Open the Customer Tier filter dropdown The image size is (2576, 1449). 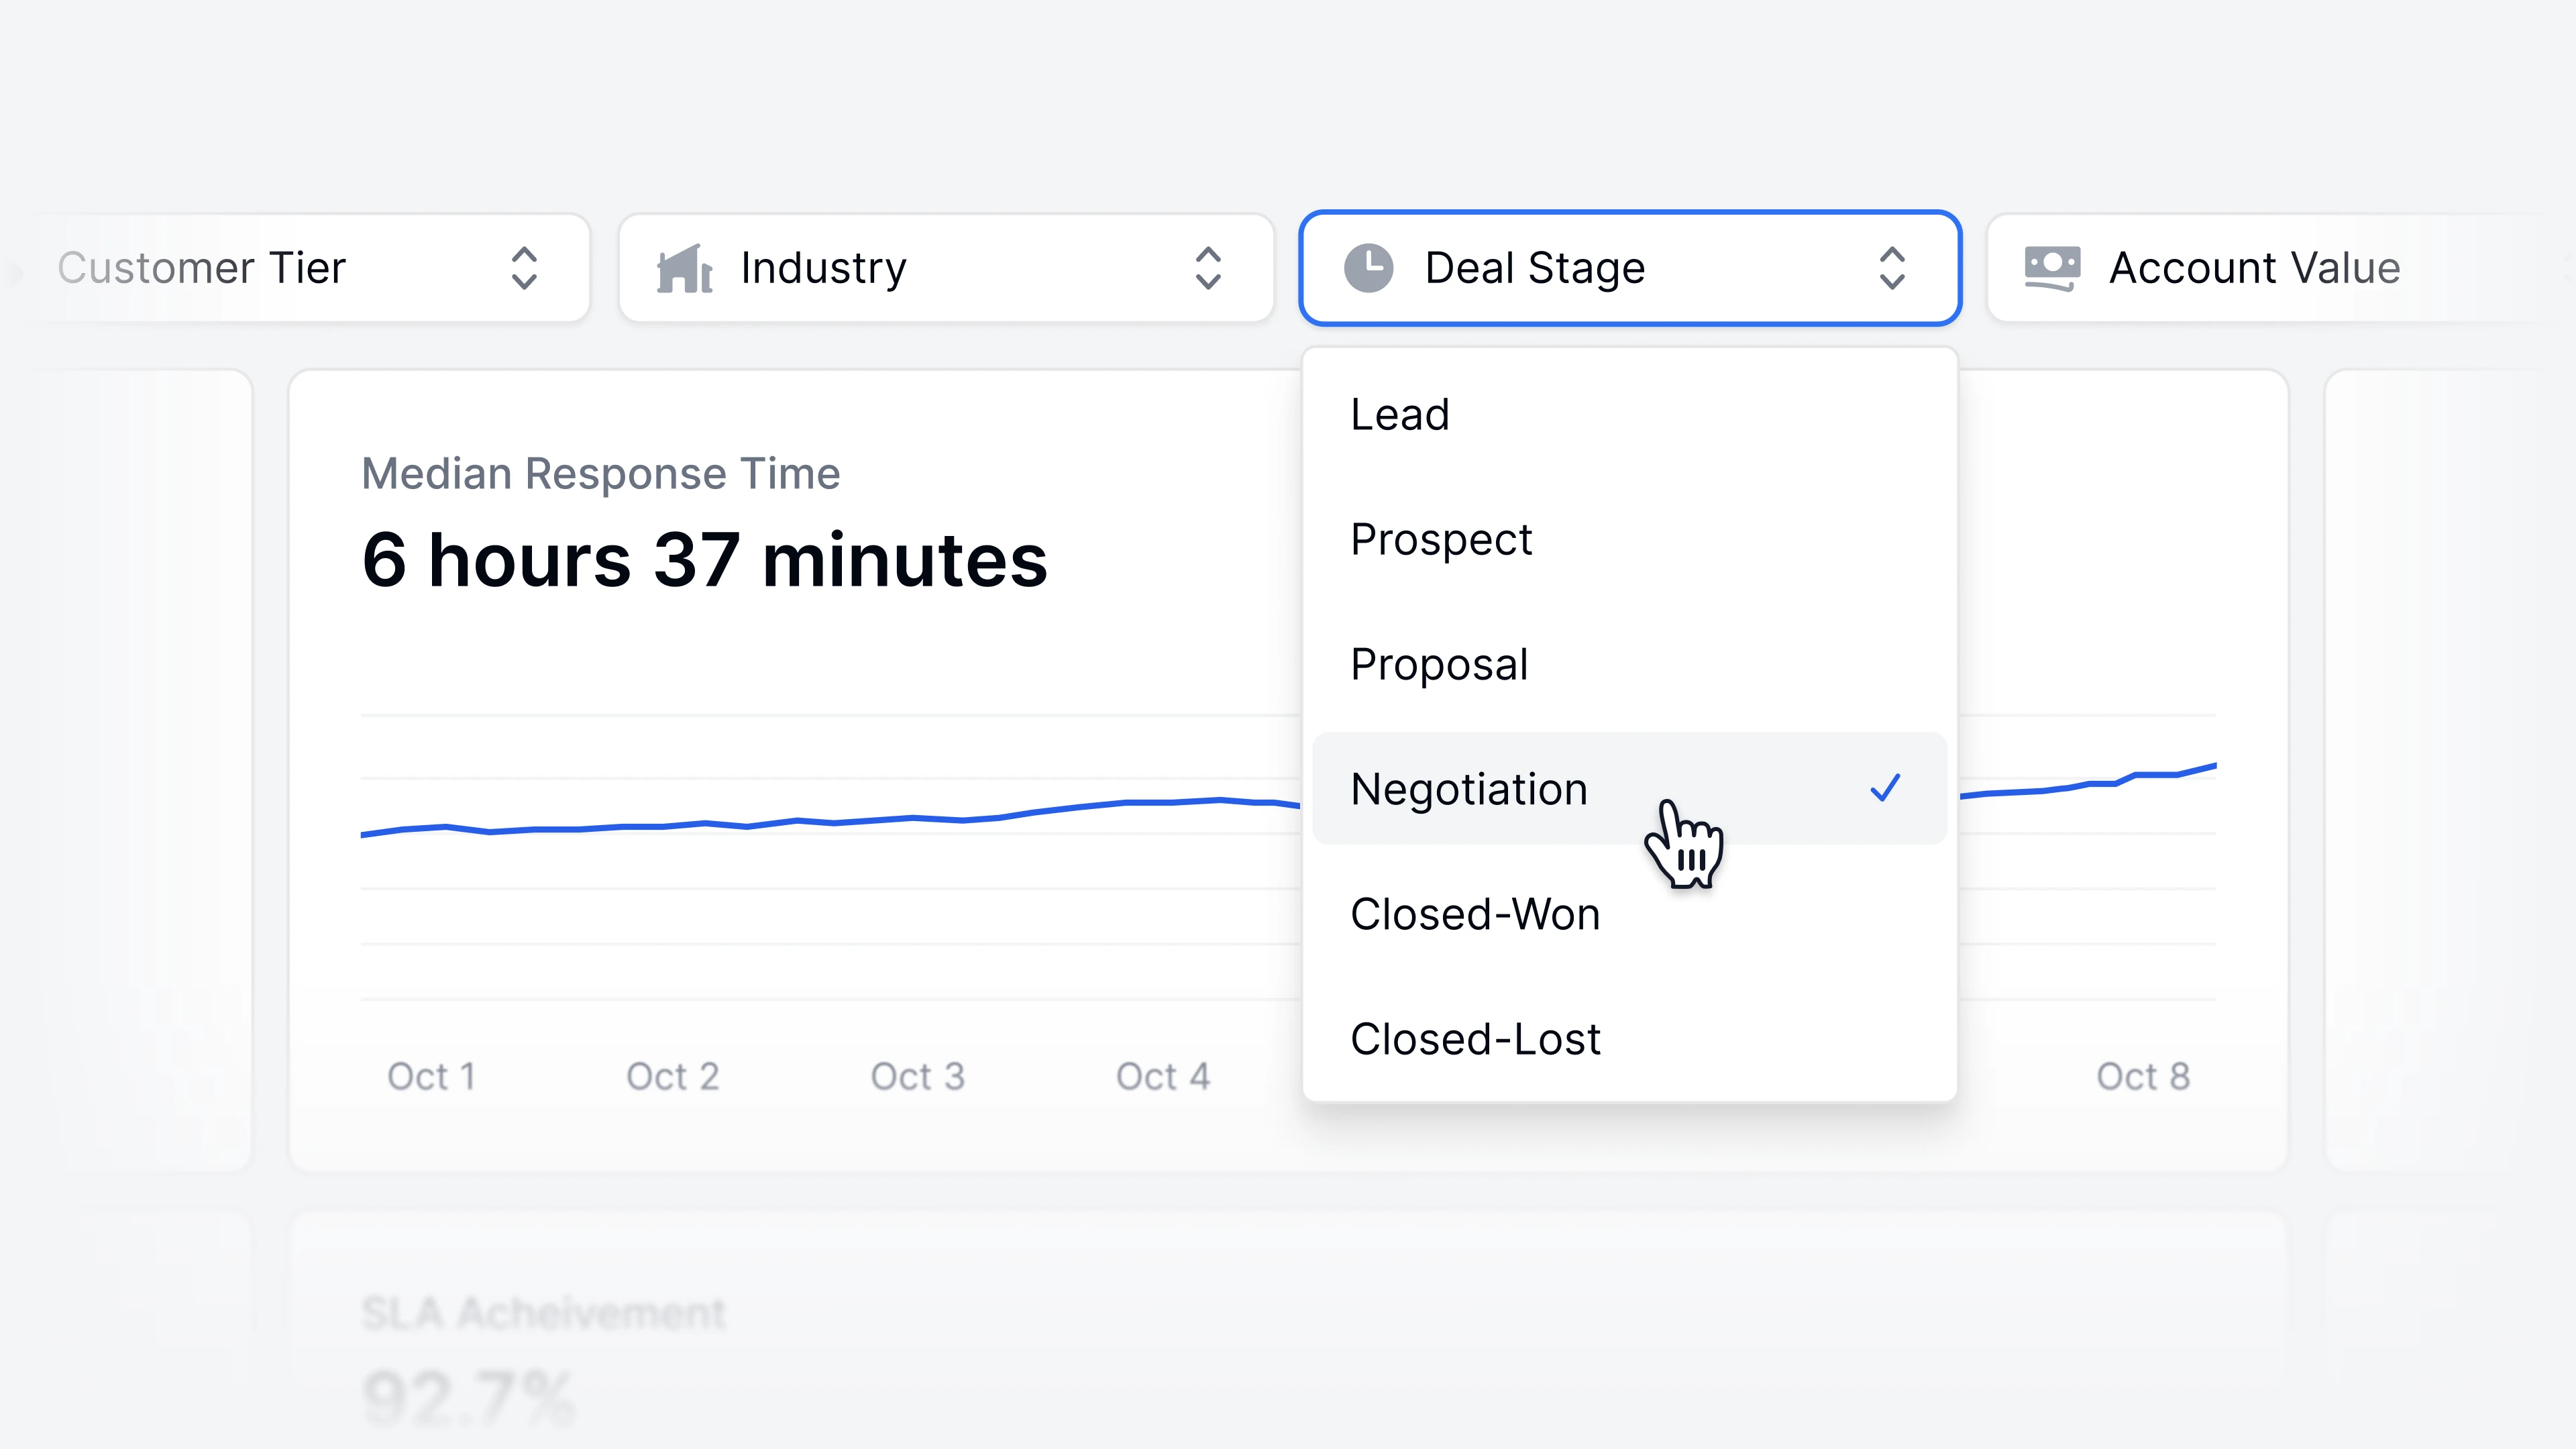(x=300, y=268)
